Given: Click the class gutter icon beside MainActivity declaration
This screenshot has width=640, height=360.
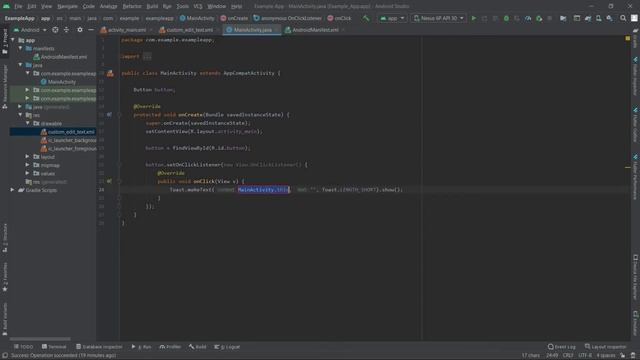Looking at the screenshot, I should coord(110,73).
